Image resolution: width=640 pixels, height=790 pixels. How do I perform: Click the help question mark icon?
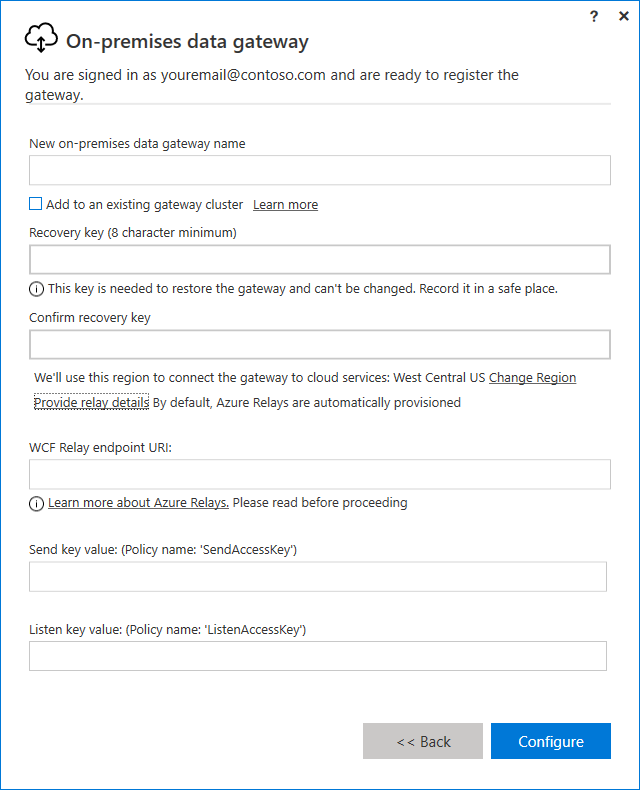(x=594, y=16)
